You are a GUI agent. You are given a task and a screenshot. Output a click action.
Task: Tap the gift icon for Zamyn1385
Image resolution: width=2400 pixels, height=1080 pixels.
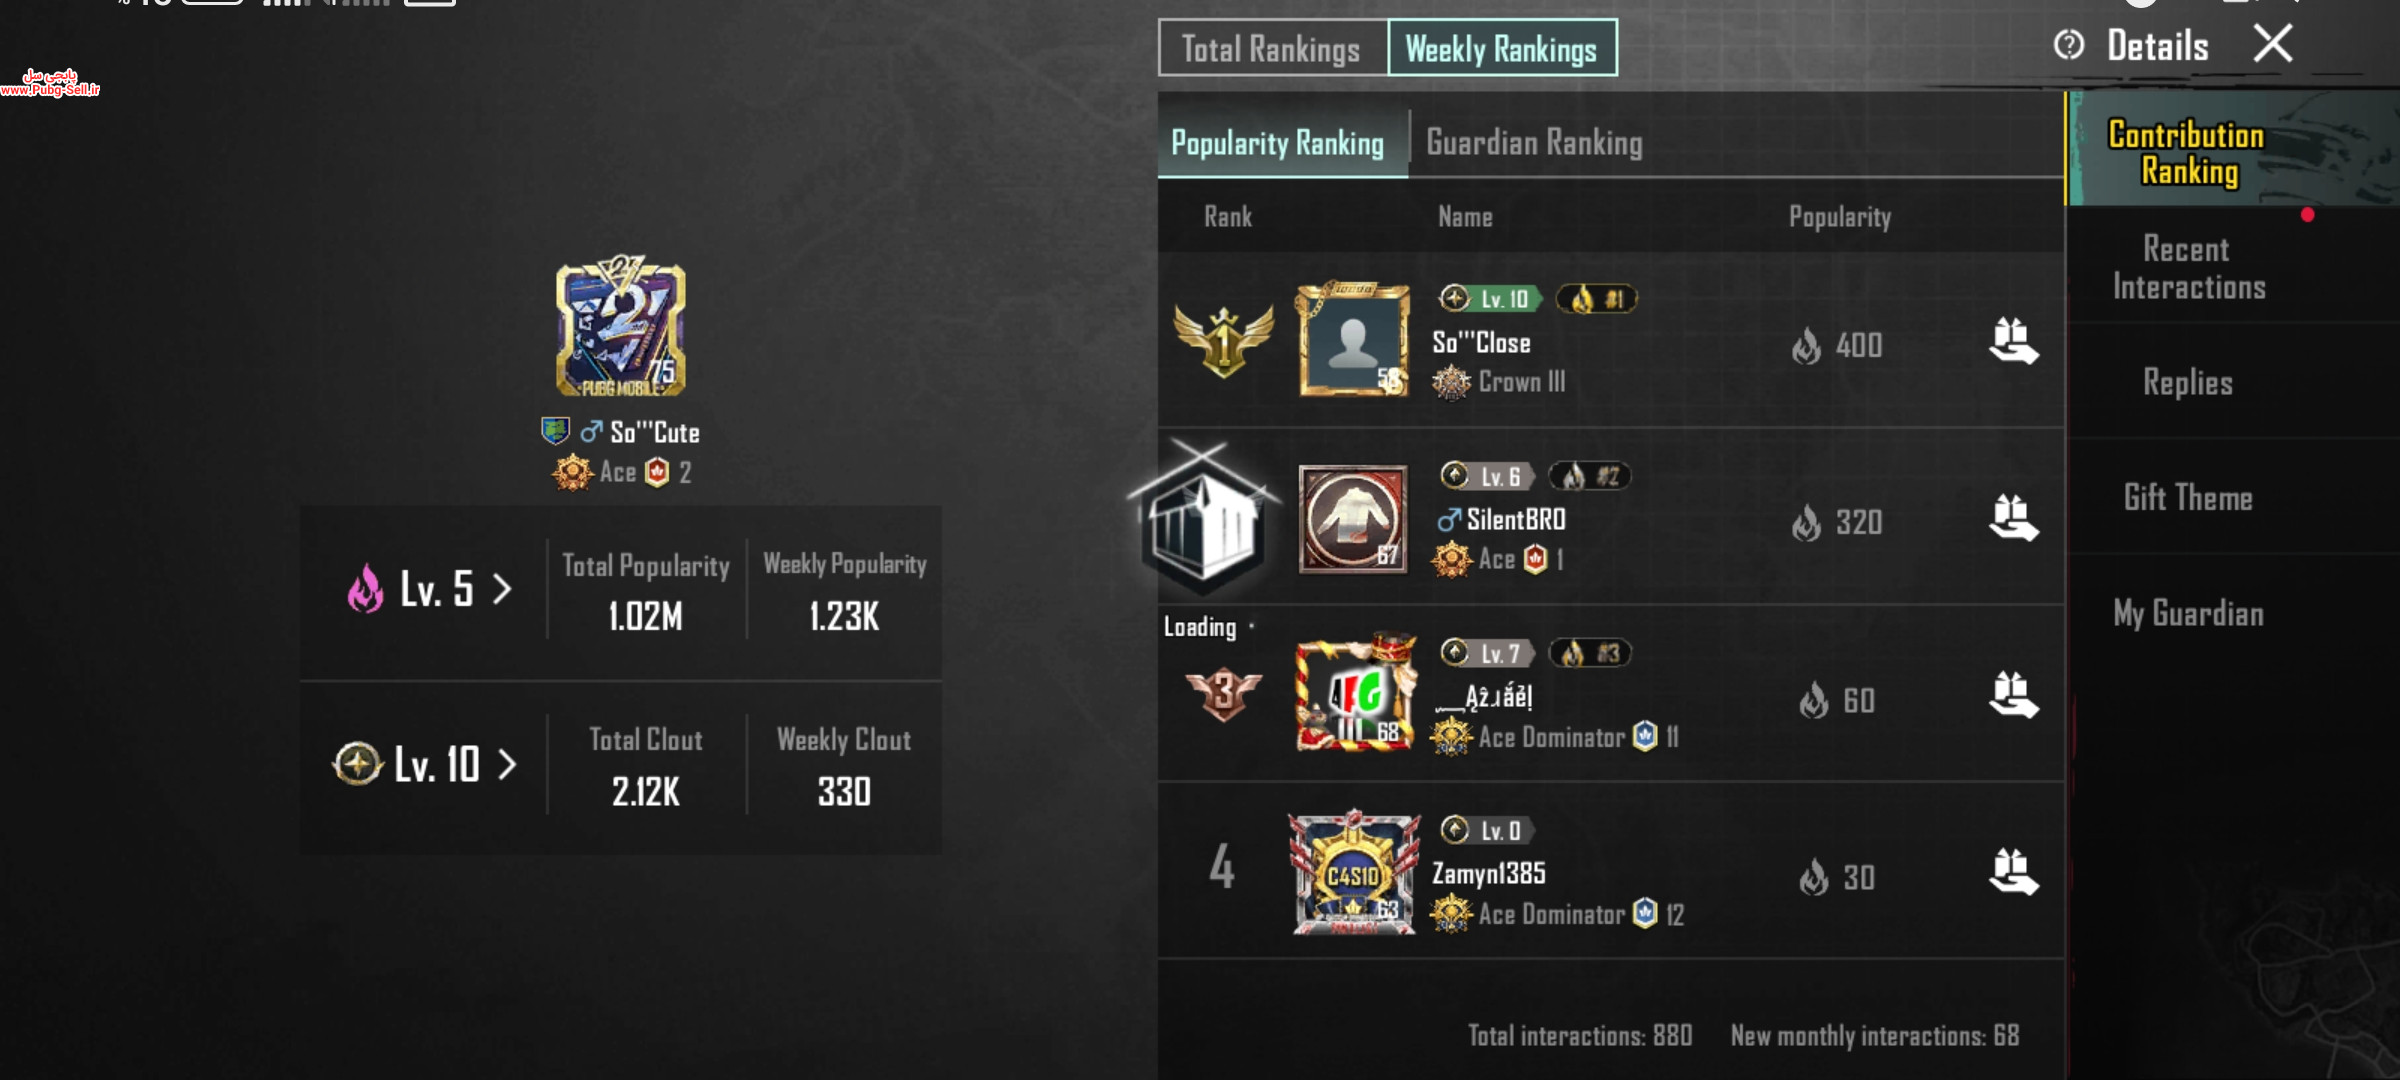pyautogui.click(x=2013, y=873)
